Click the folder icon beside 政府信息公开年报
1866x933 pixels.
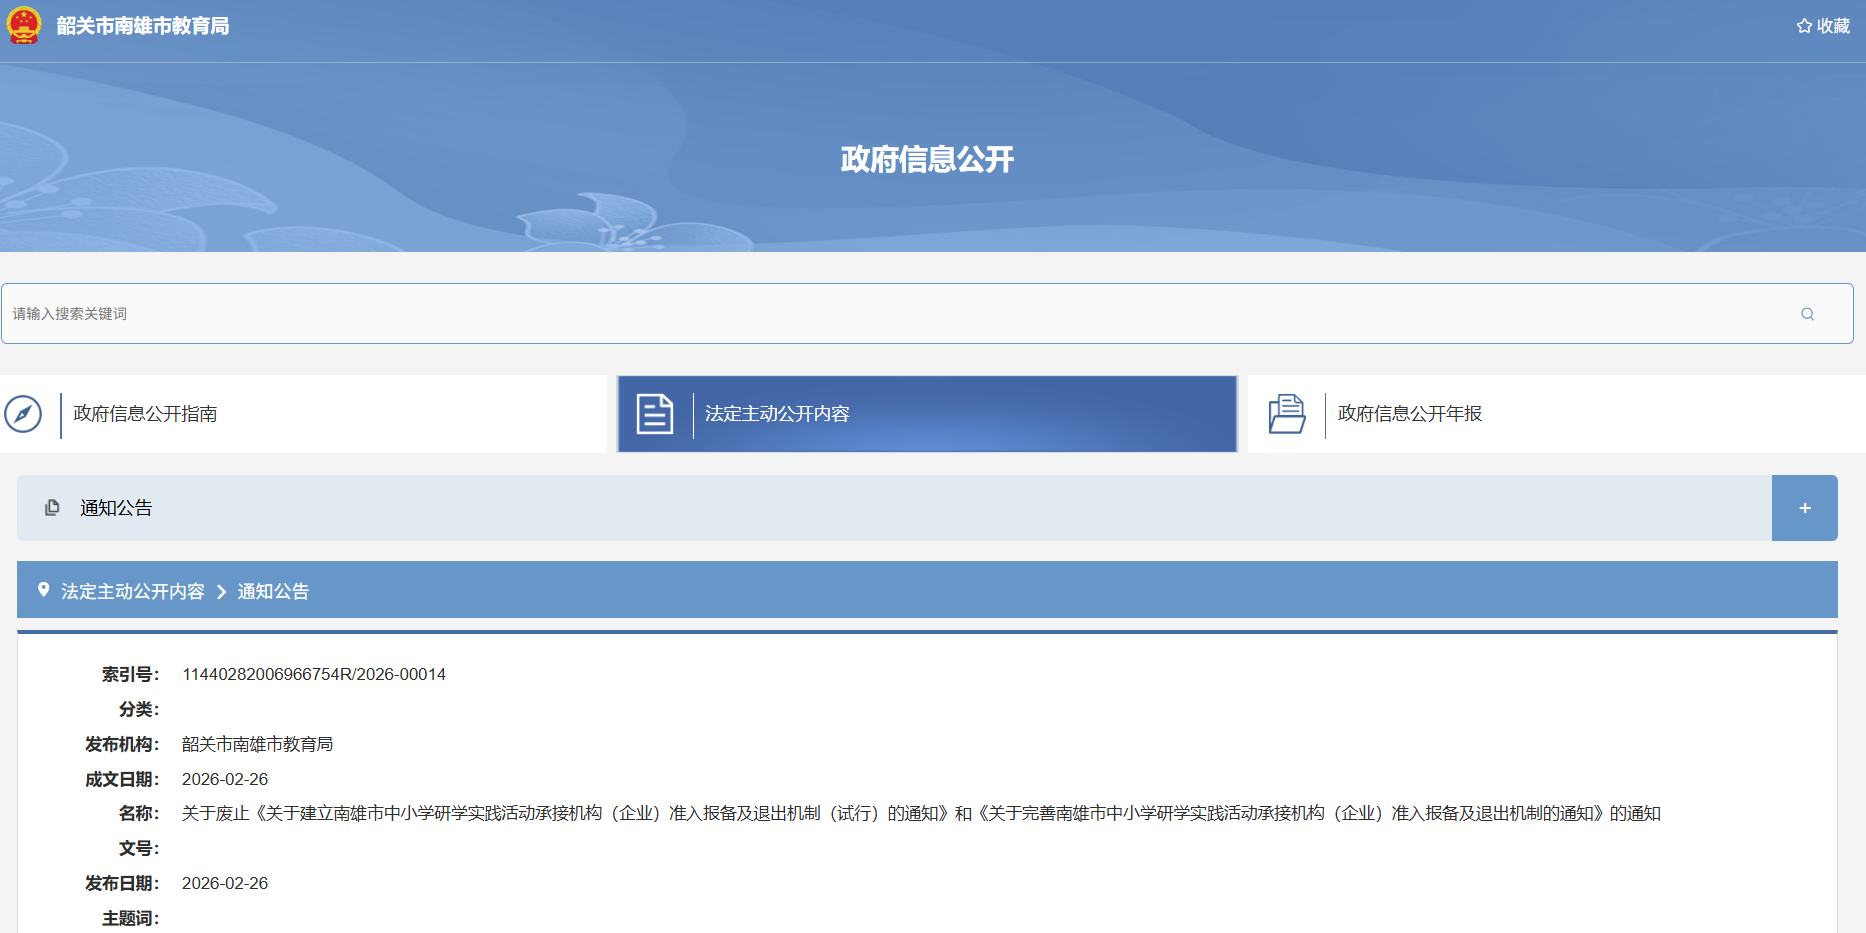[1288, 413]
